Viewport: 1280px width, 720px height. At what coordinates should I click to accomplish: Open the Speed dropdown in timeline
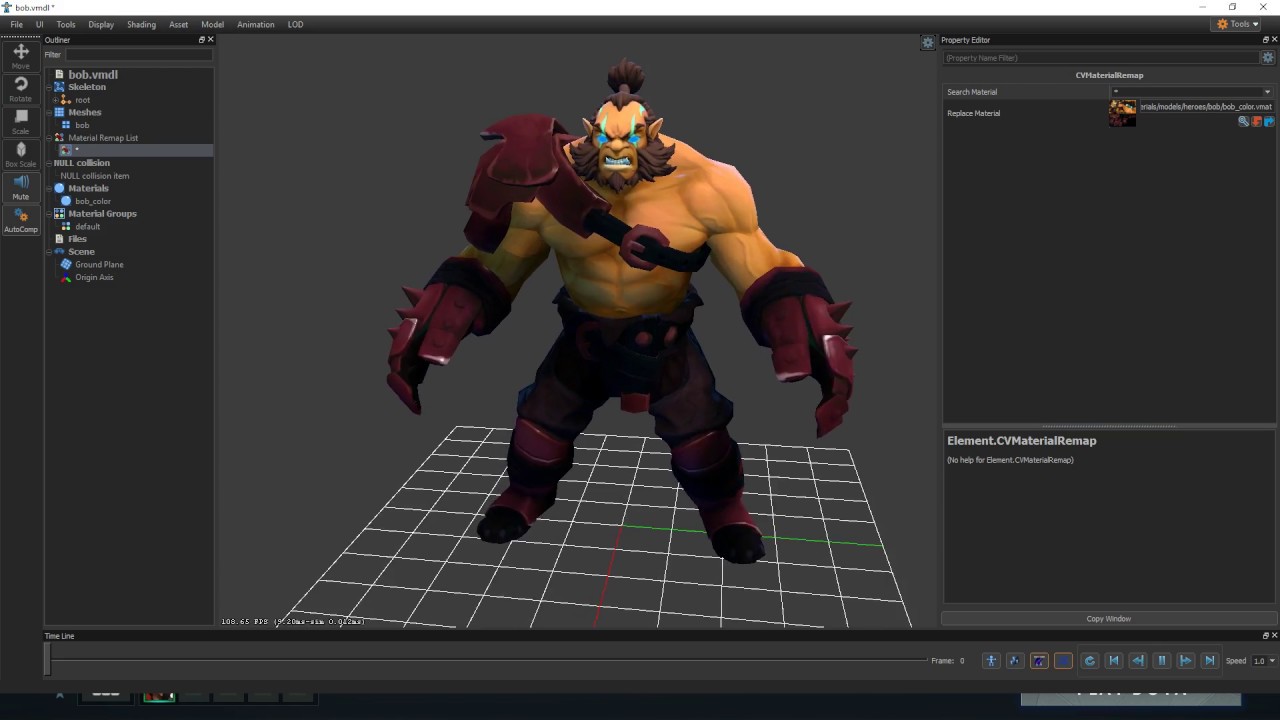click(1264, 661)
